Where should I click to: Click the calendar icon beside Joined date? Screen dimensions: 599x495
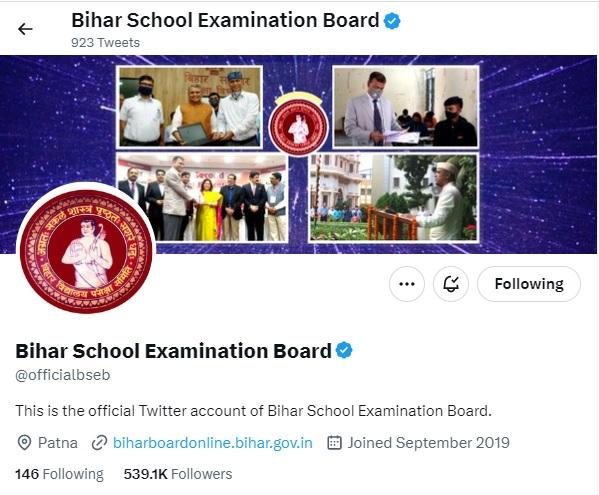334,443
